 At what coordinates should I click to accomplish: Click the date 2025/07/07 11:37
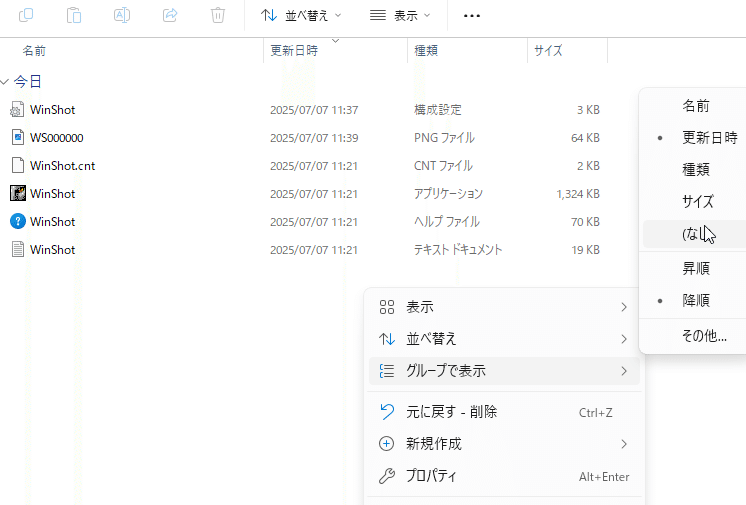pyautogui.click(x=314, y=110)
